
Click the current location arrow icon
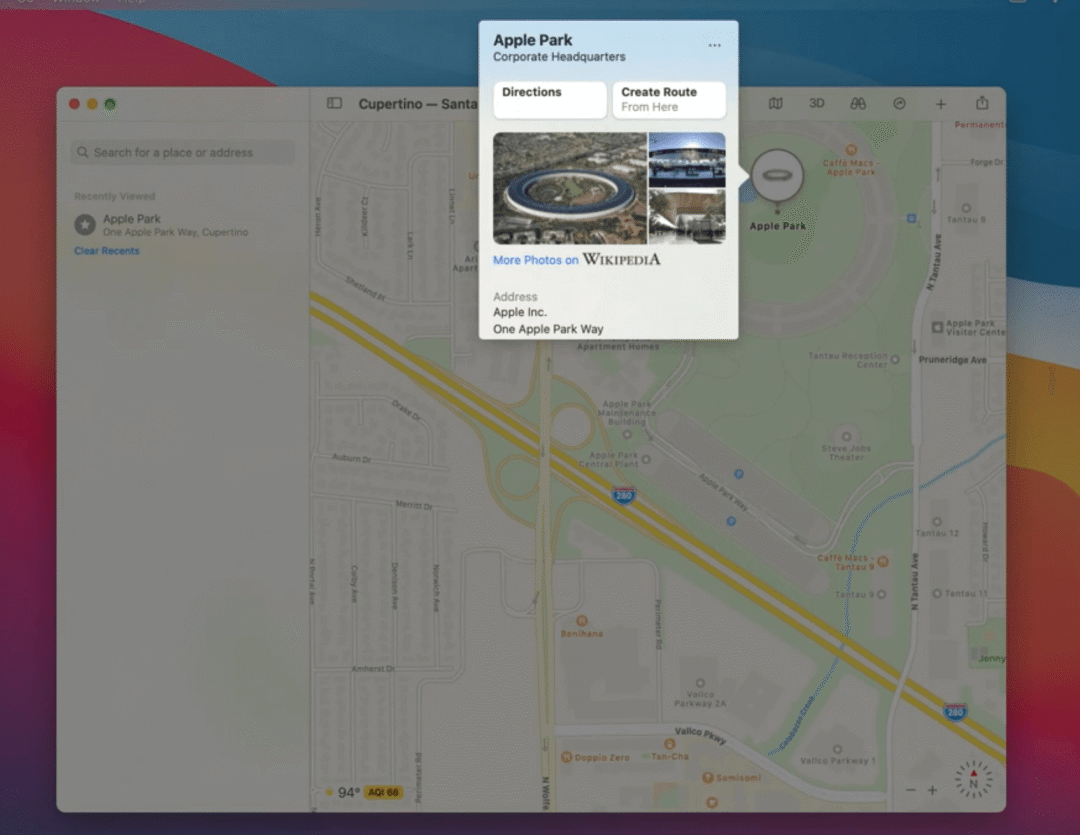(x=899, y=103)
